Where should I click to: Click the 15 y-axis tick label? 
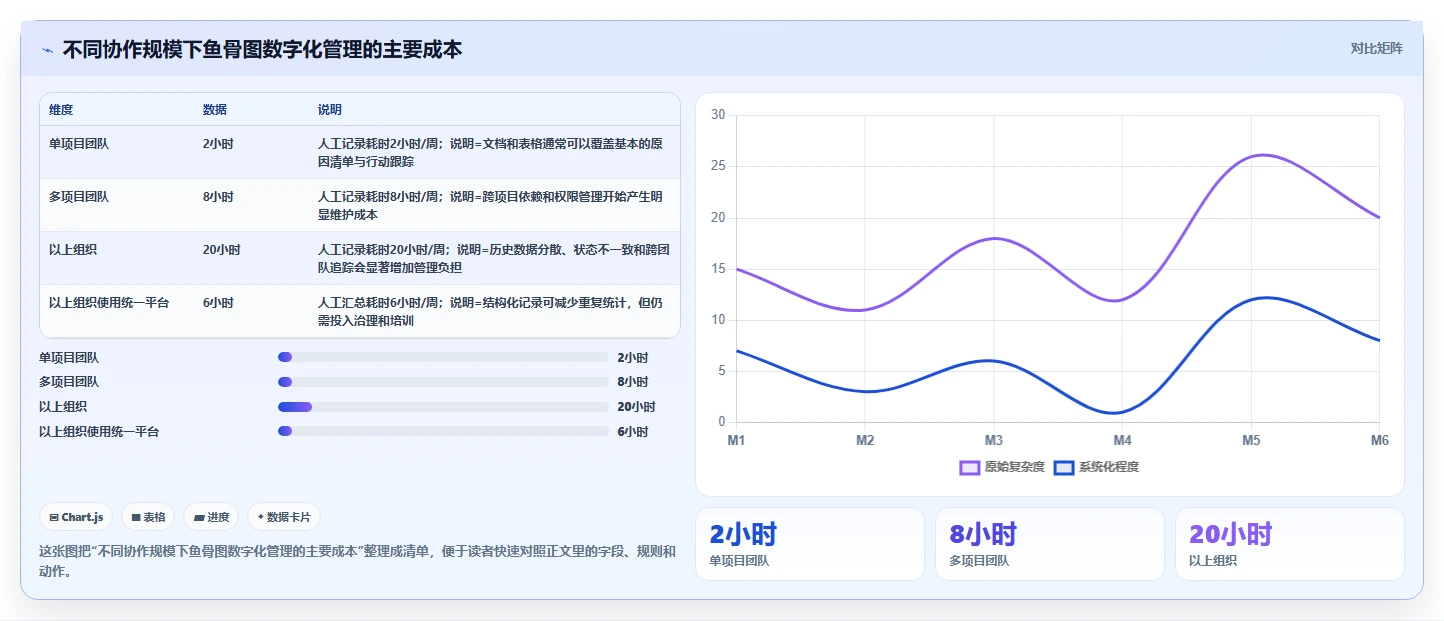718,269
